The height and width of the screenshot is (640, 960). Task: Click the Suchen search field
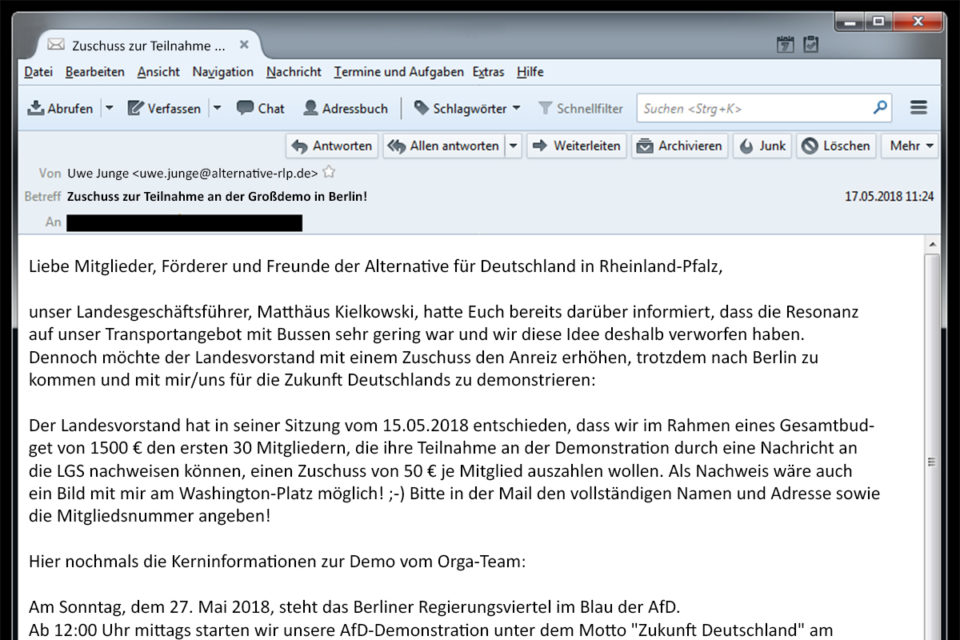[x=764, y=108]
